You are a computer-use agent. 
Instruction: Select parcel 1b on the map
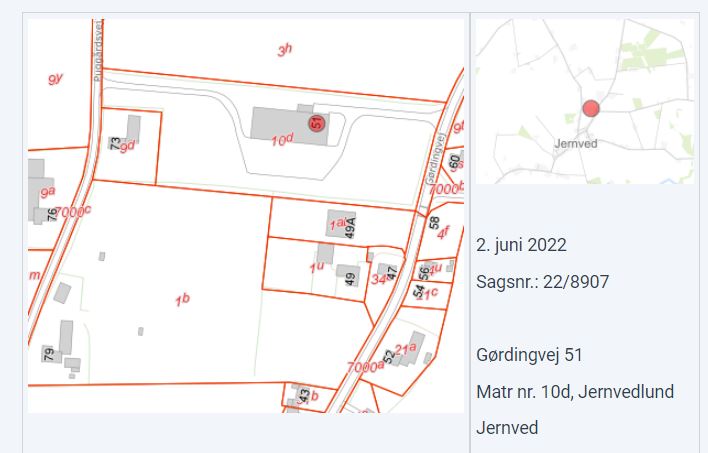(180, 298)
